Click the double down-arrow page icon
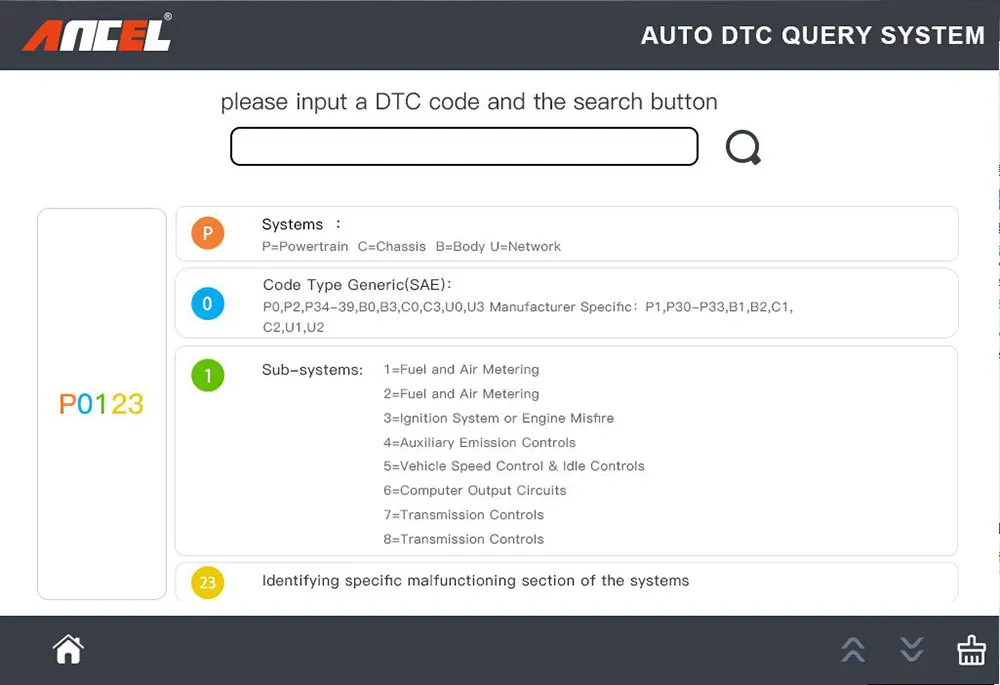The width and height of the screenshot is (1000, 685). [x=912, y=650]
